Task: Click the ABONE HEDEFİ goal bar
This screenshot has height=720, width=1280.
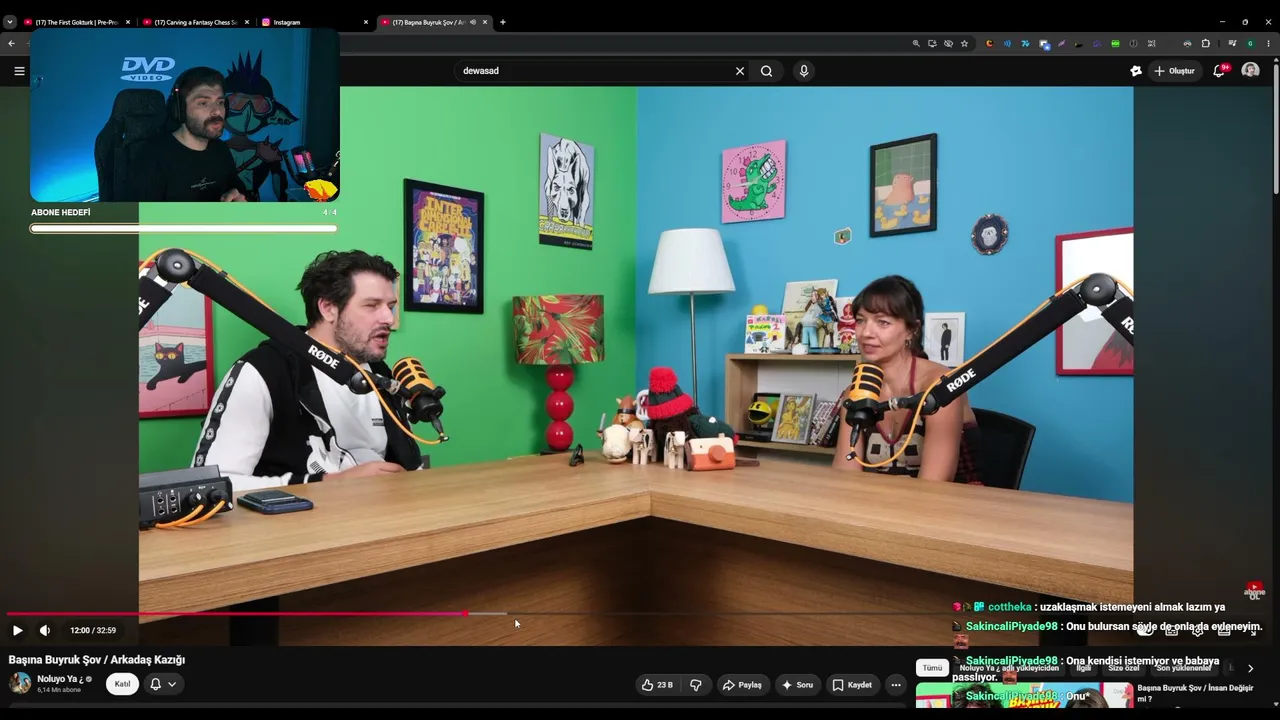Action: tap(184, 229)
